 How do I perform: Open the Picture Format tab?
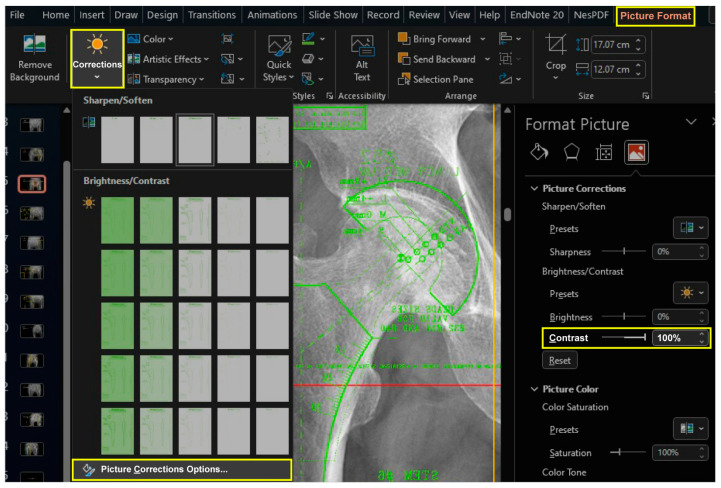pos(655,16)
